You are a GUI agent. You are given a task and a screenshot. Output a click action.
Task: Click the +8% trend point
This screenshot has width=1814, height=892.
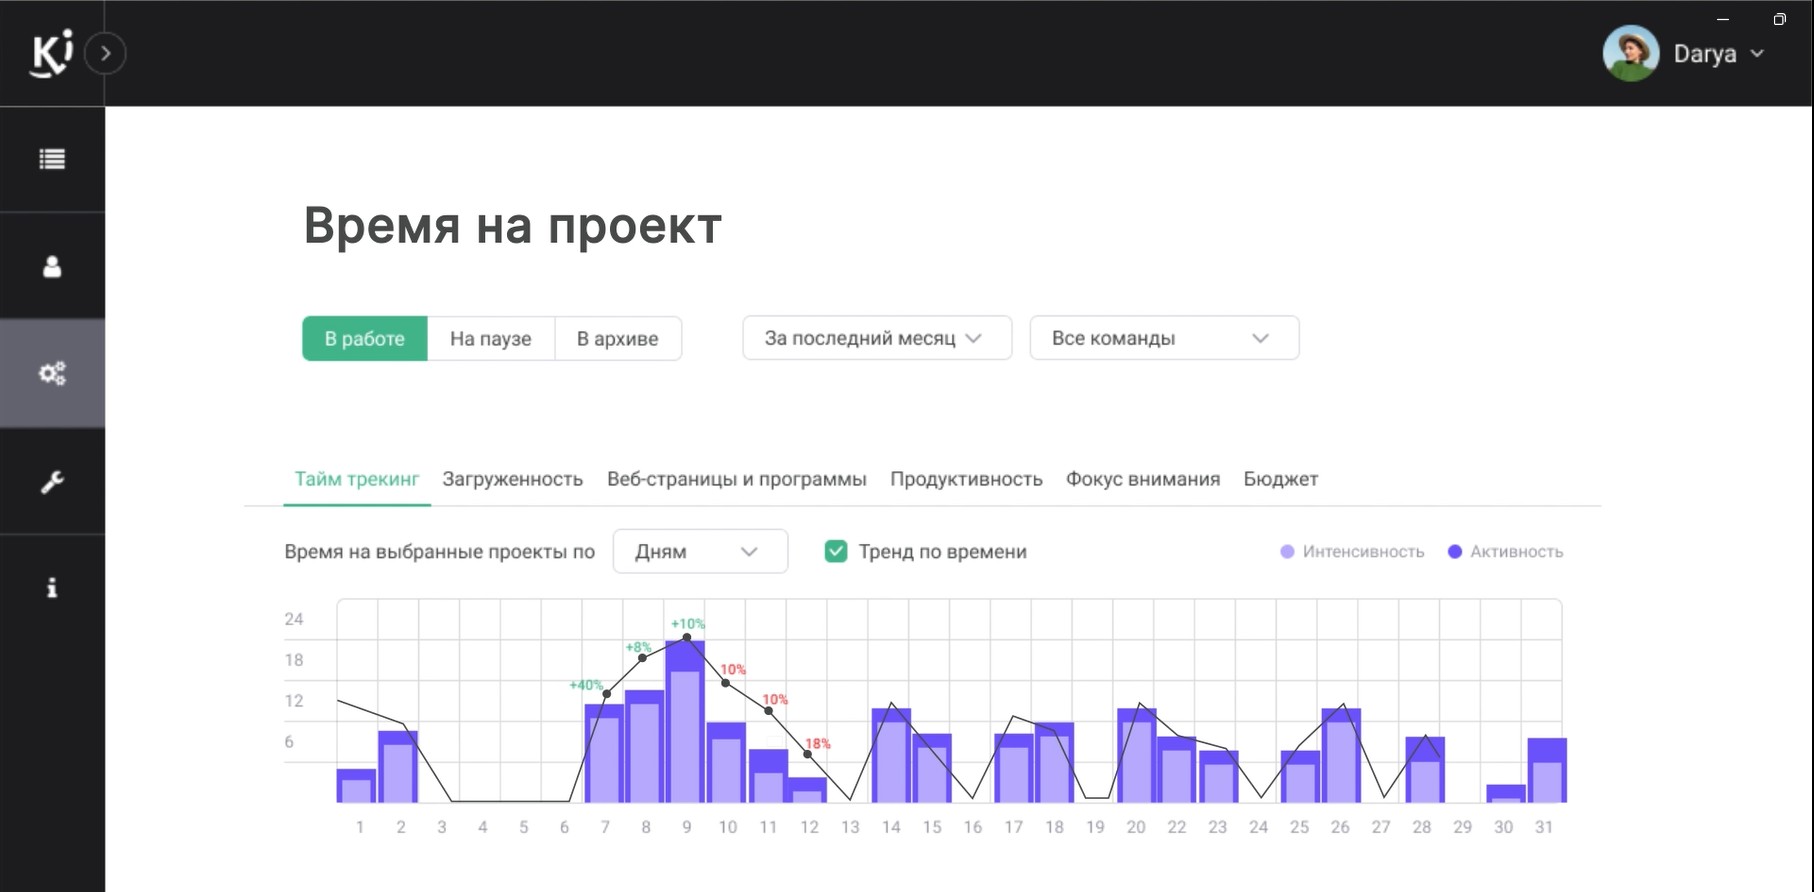pyautogui.click(x=642, y=658)
